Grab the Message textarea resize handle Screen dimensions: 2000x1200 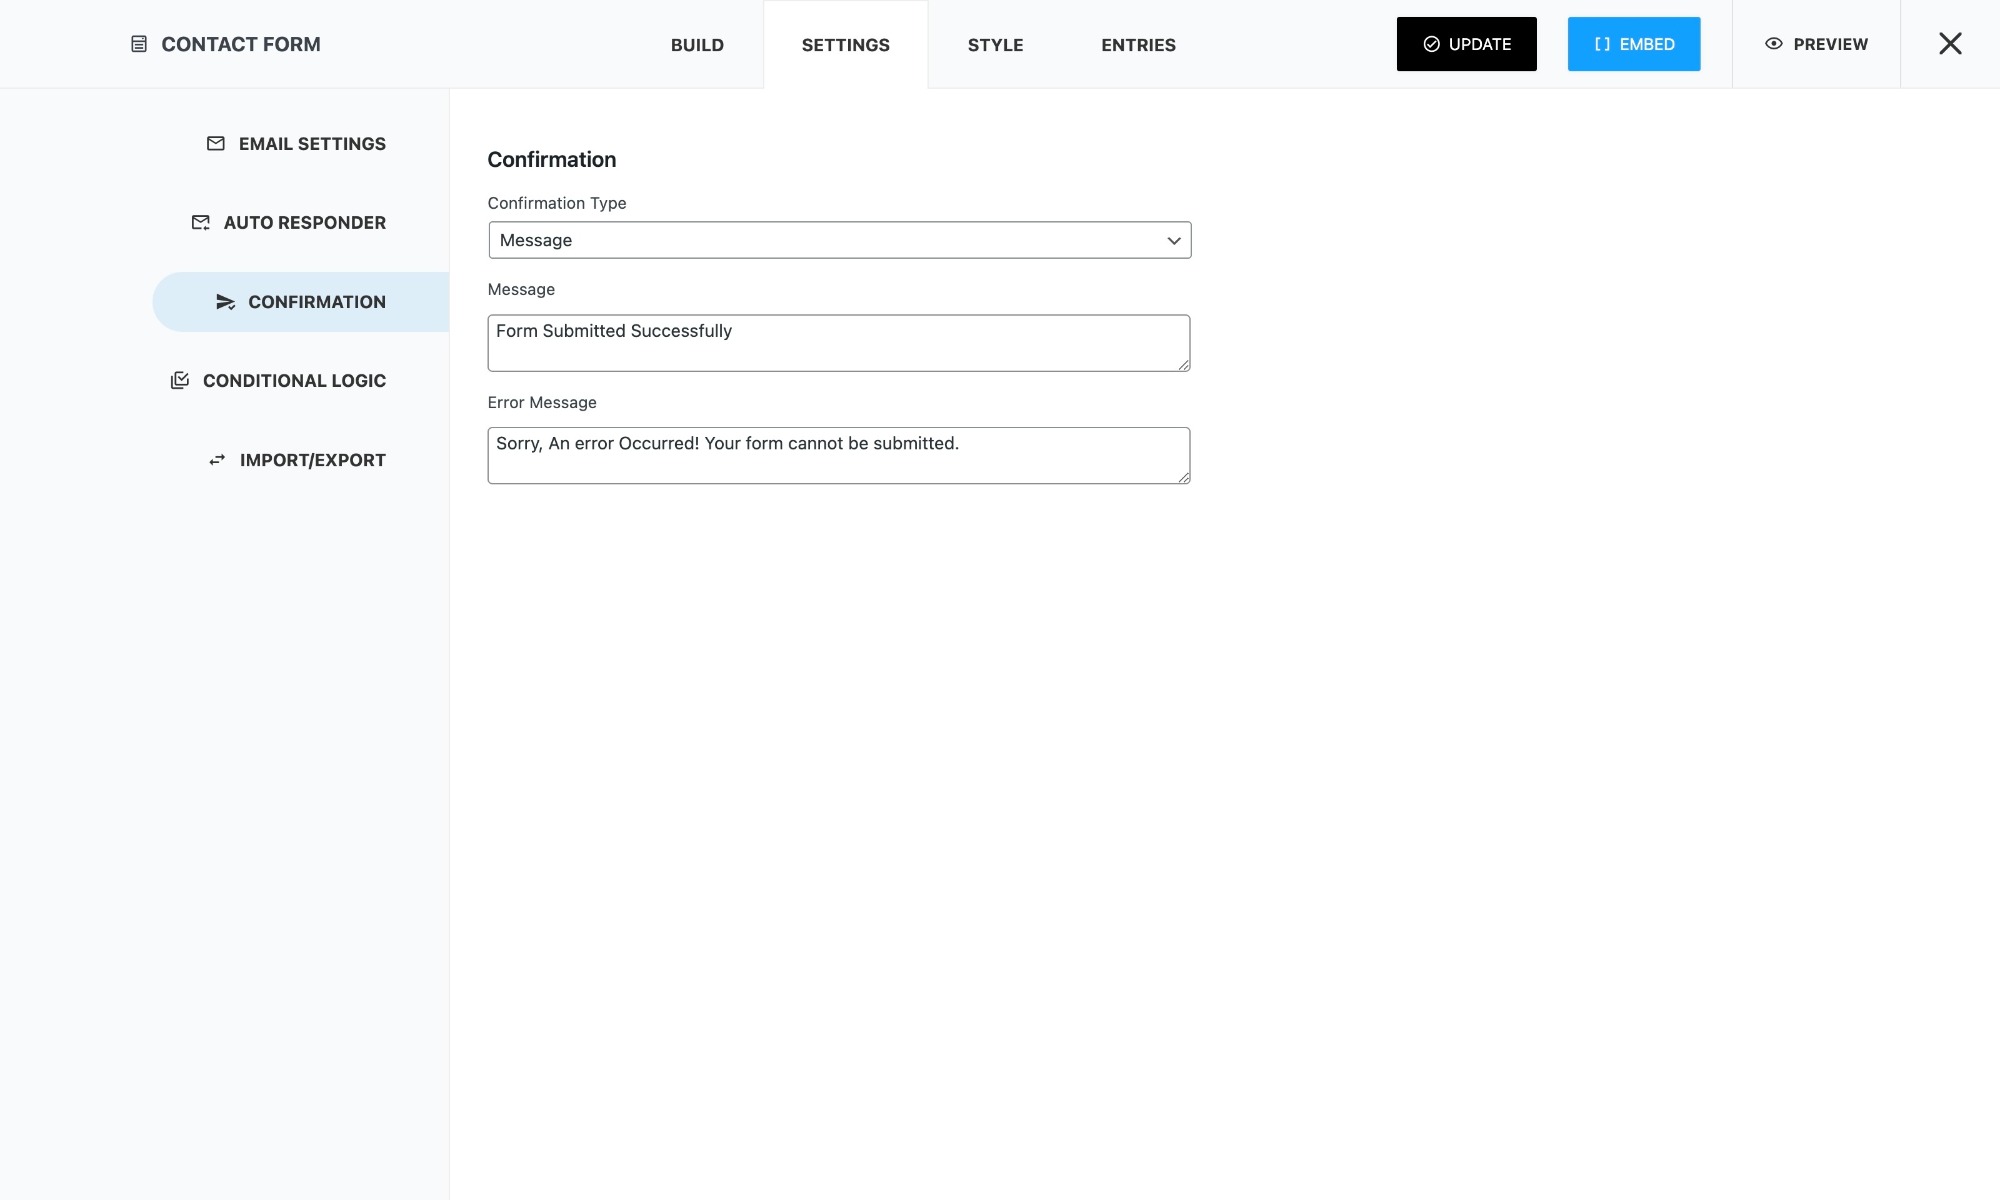(x=1184, y=366)
